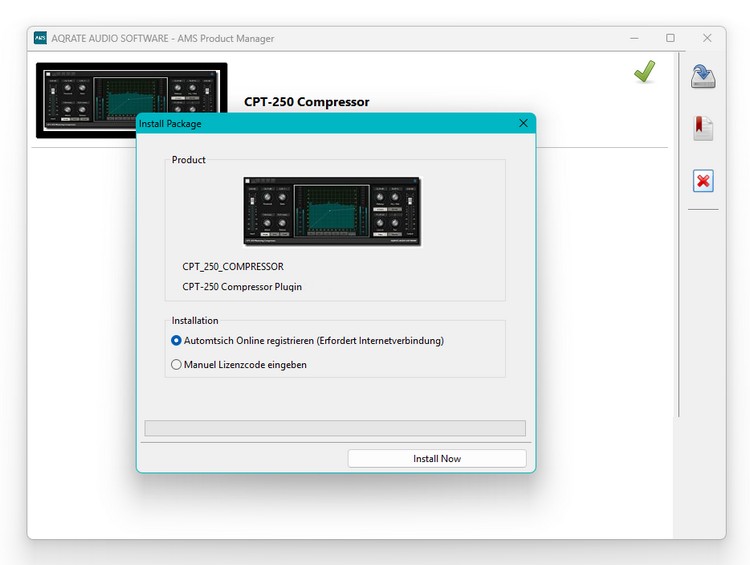Click the compressor thumbnail in Install Package dialog
This screenshot has height=565, width=750.
(332, 211)
